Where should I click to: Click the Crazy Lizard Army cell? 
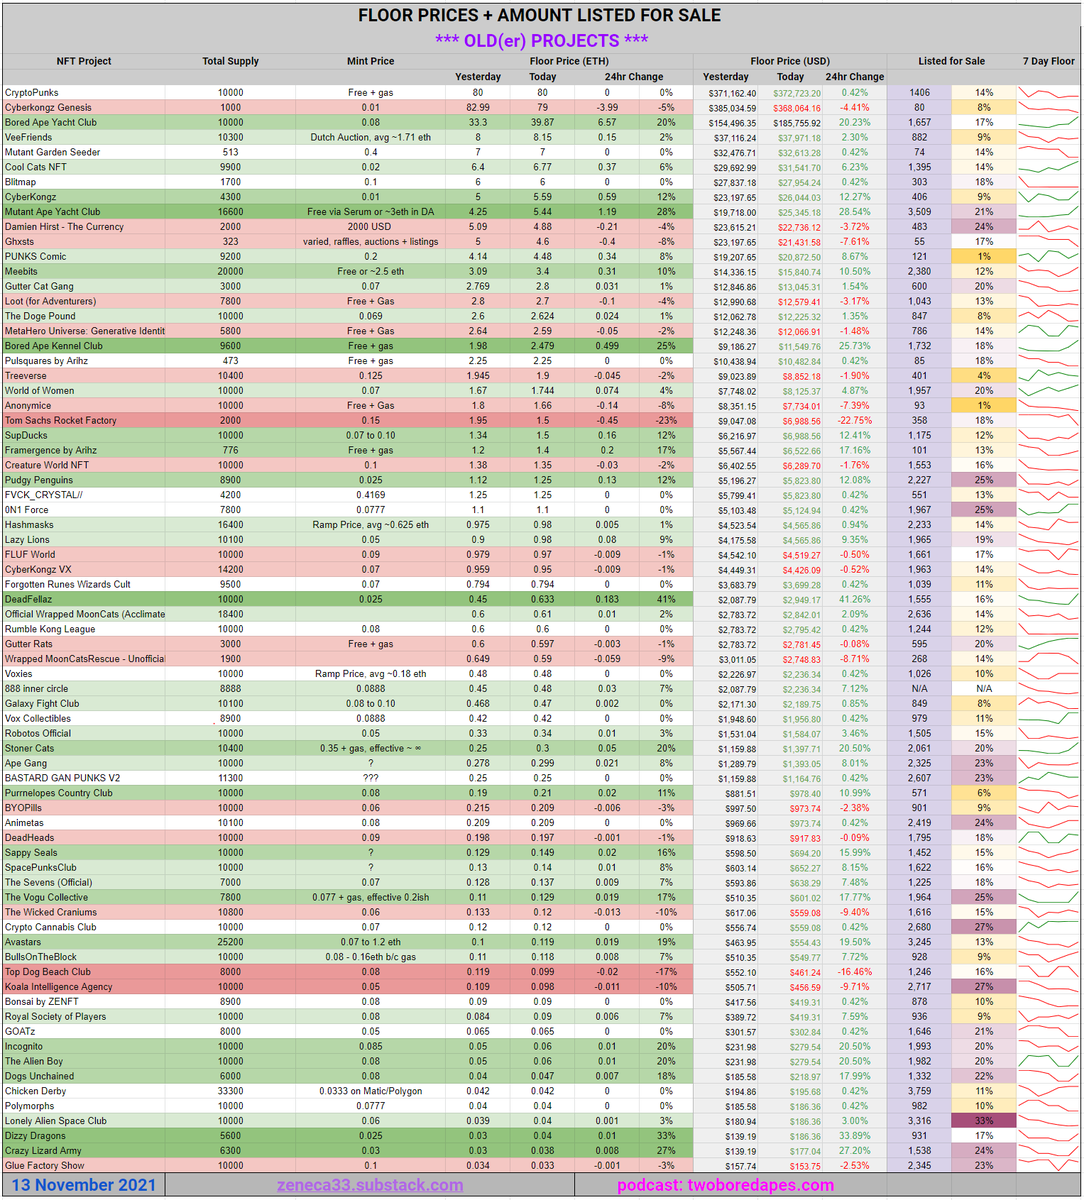point(43,1150)
